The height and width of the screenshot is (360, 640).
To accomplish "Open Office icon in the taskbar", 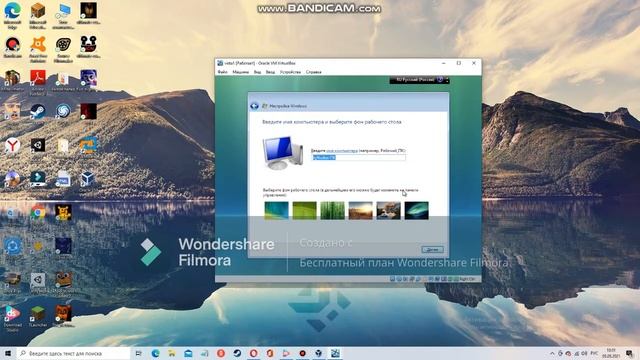I will coord(270,353).
